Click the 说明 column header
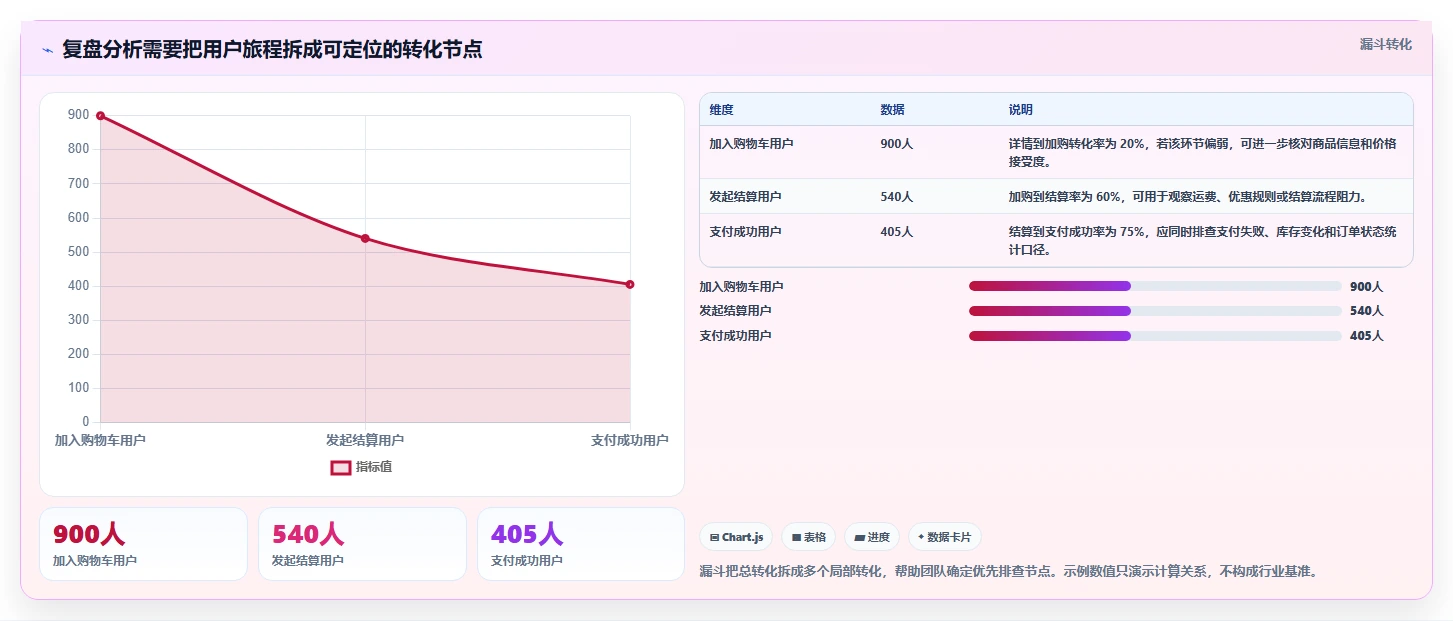 click(1206, 110)
